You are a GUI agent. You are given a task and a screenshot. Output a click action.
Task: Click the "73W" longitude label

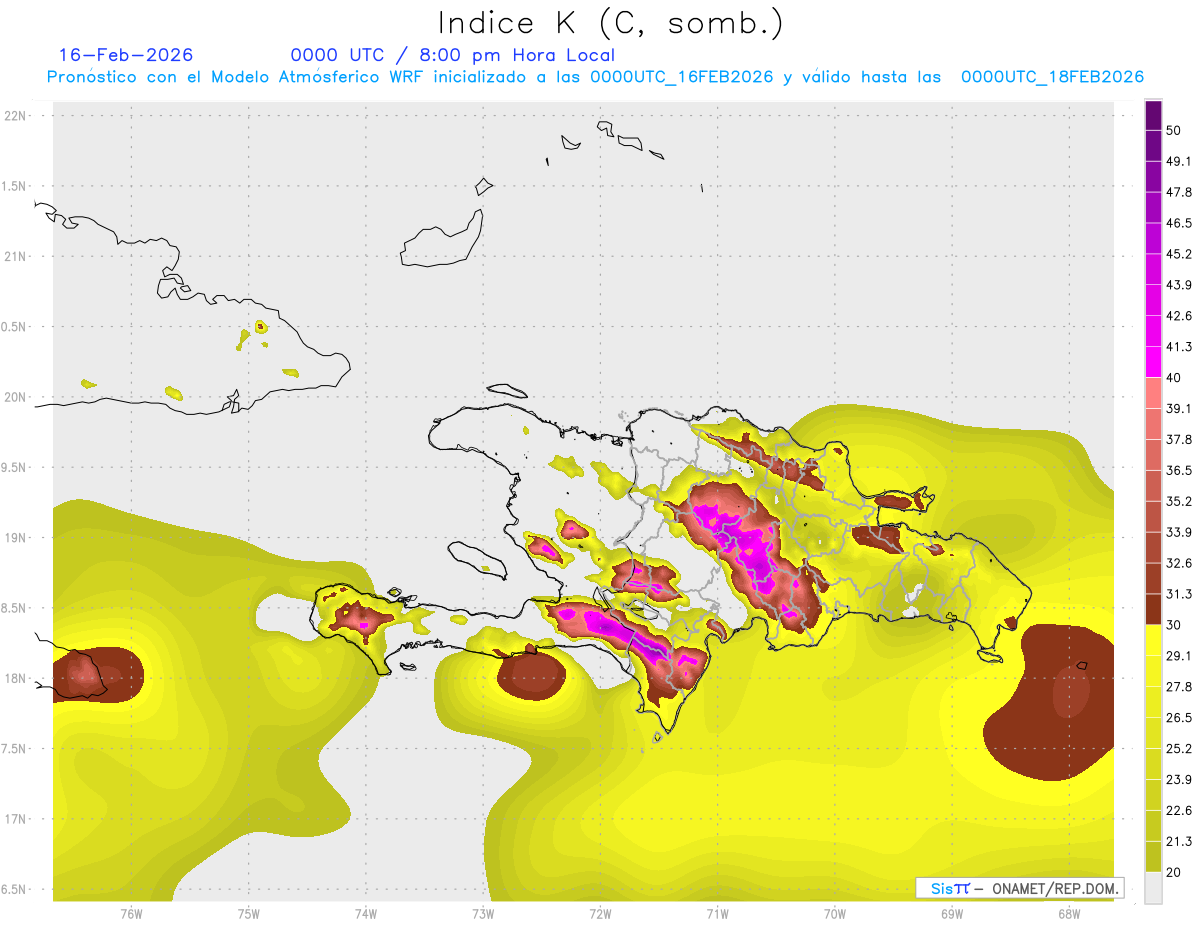tap(483, 914)
